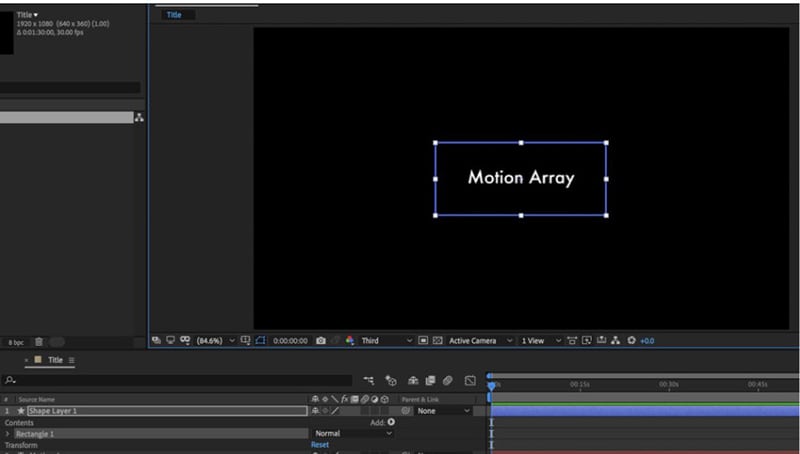Screen dimensions: 800x454
Task: Click the Source Name column header
Action: 36,399
